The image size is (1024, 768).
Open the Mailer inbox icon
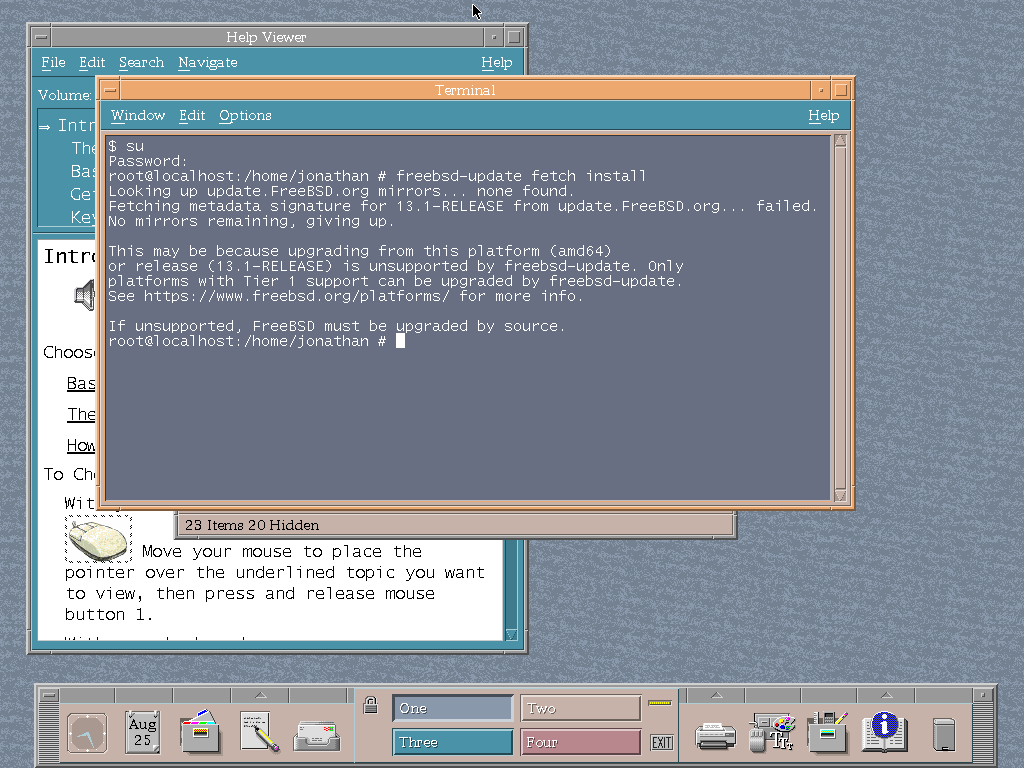[x=316, y=735]
